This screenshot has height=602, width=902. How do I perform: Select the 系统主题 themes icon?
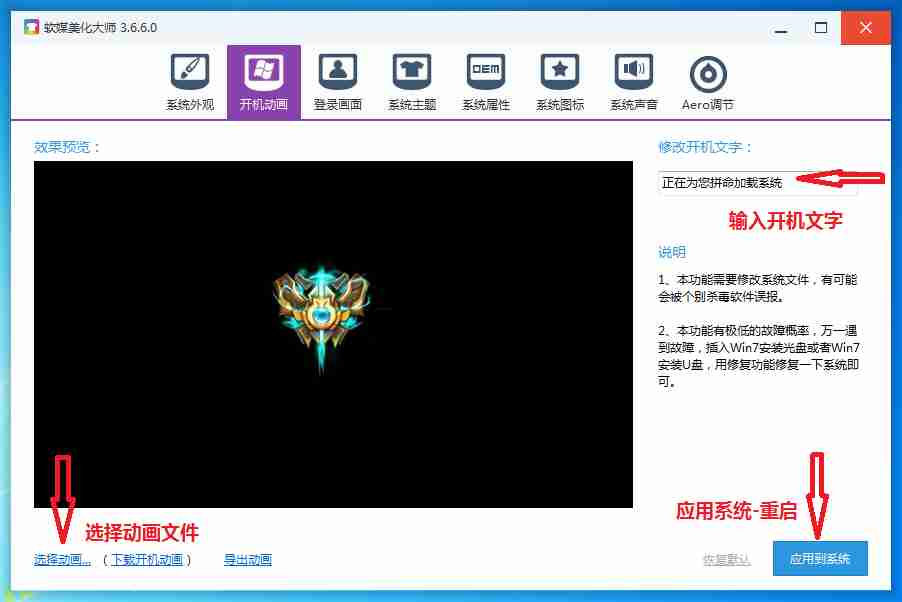tap(411, 80)
